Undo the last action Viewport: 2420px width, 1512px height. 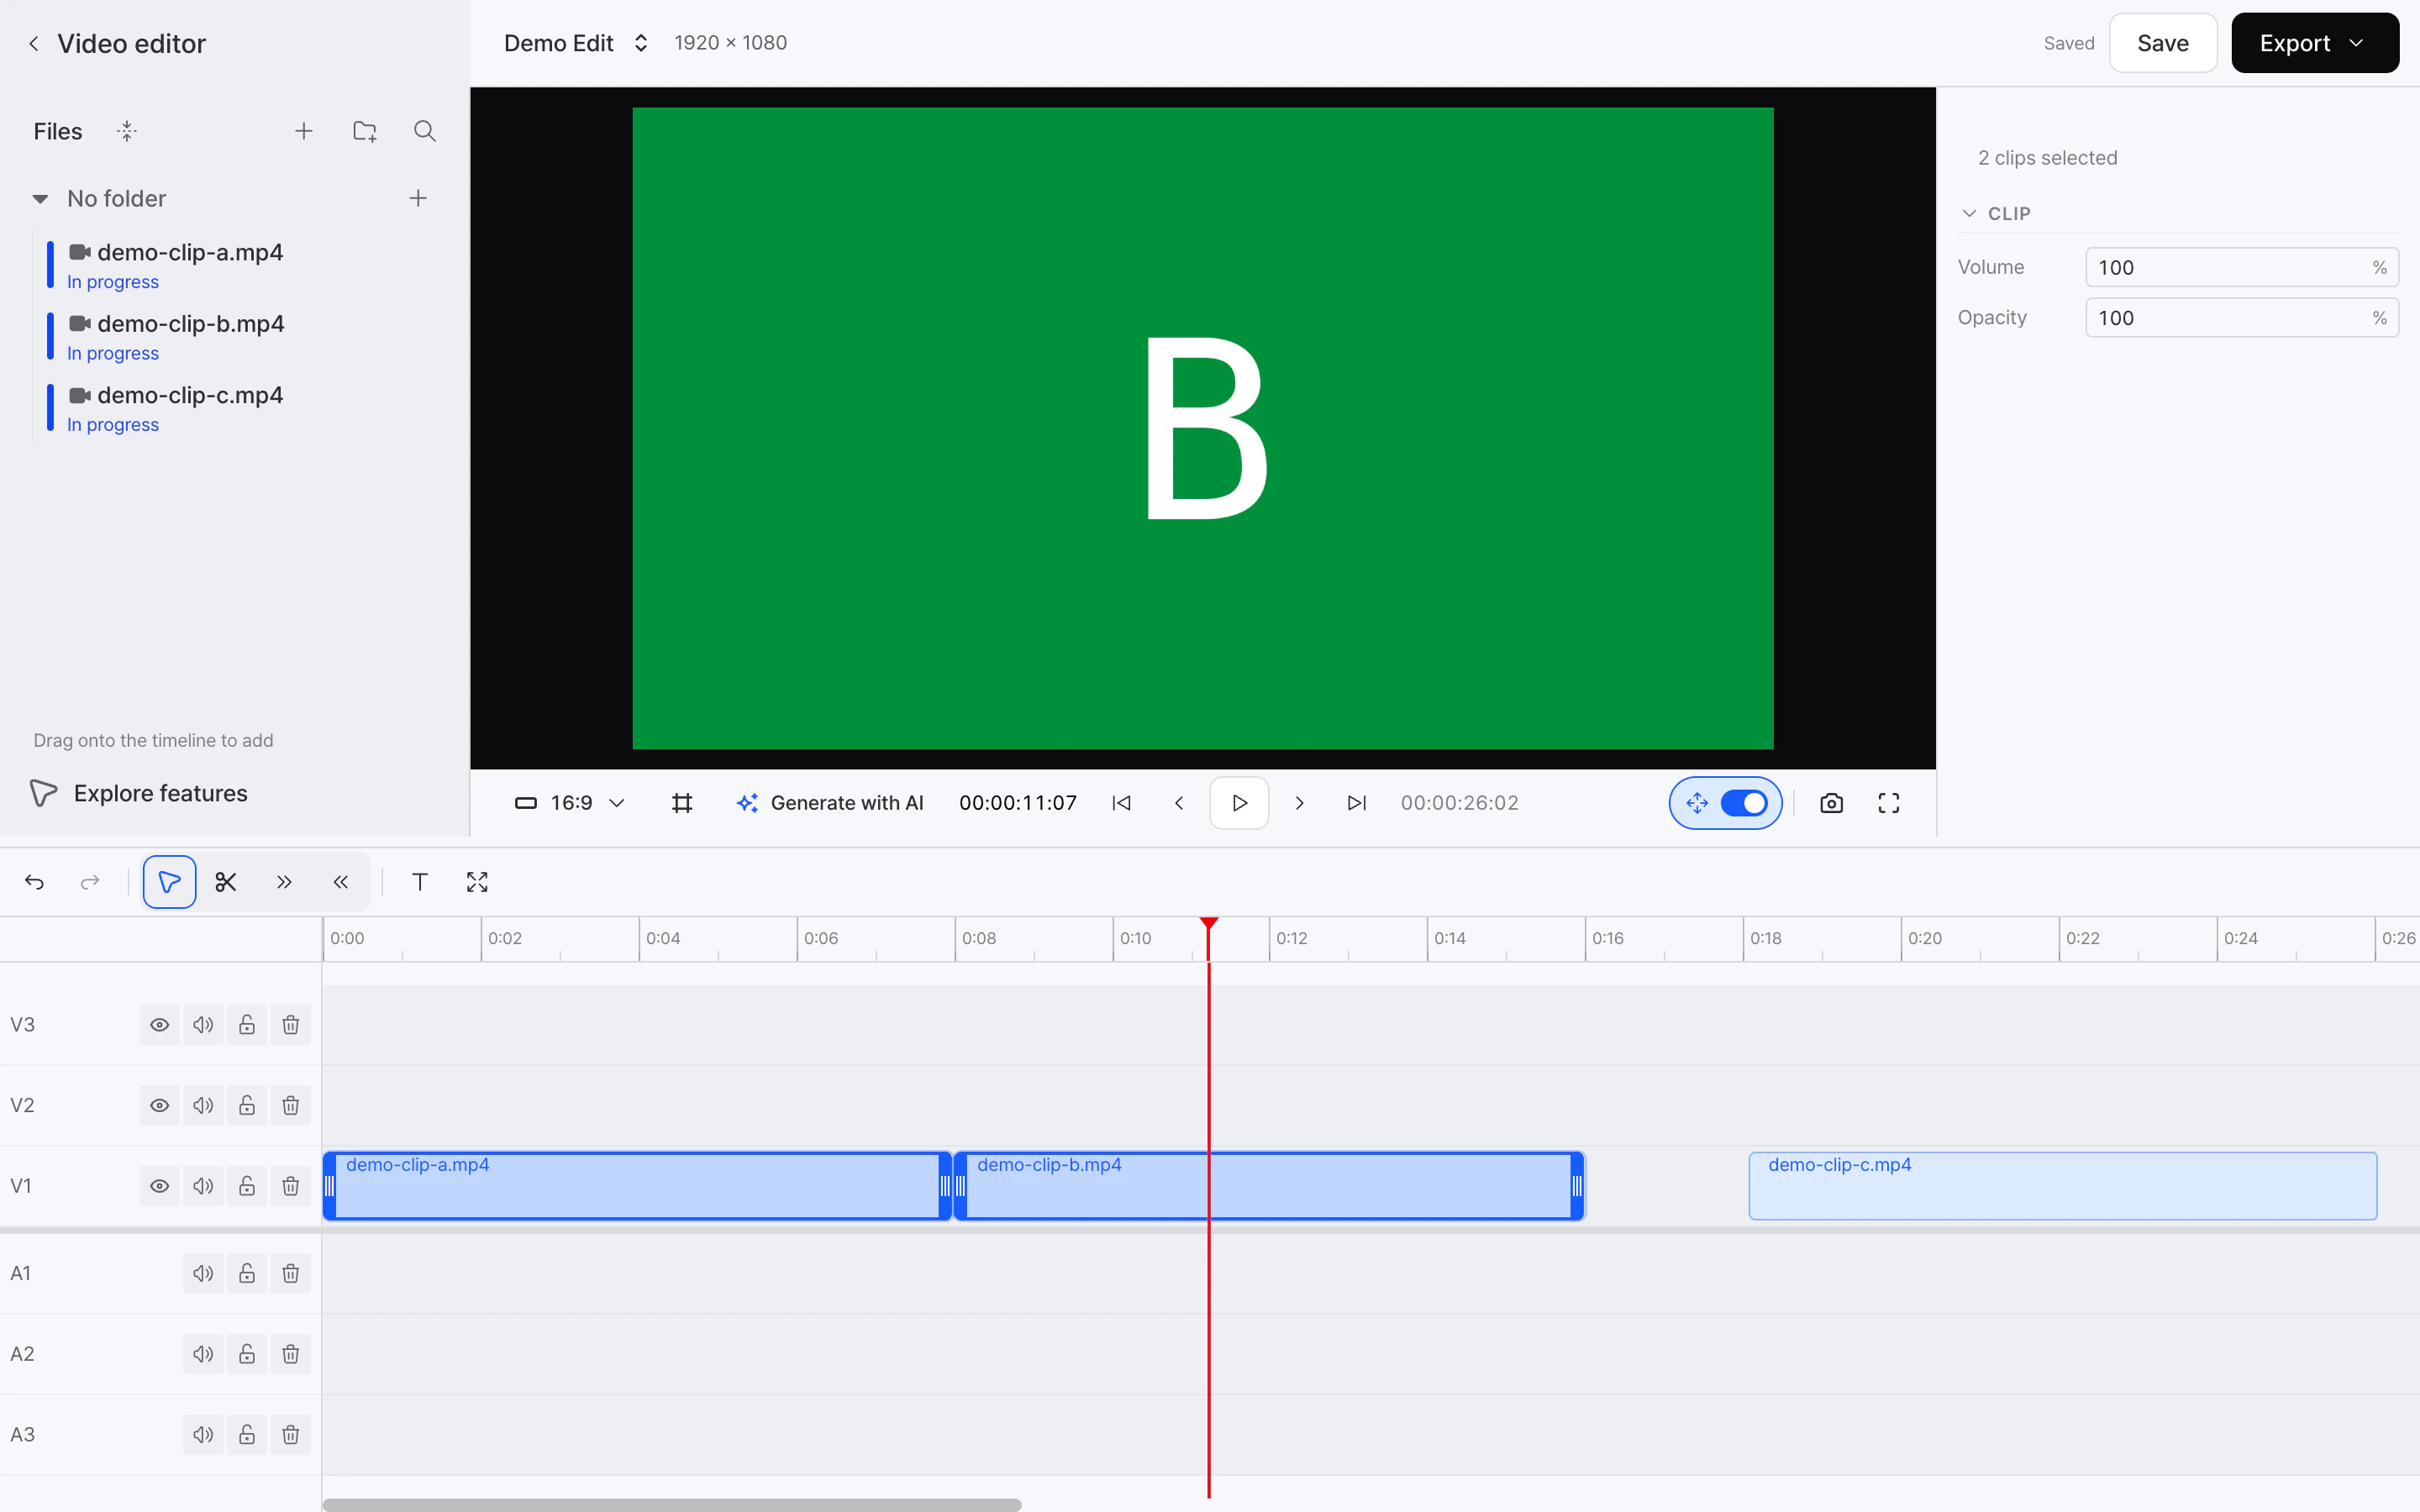(x=34, y=882)
